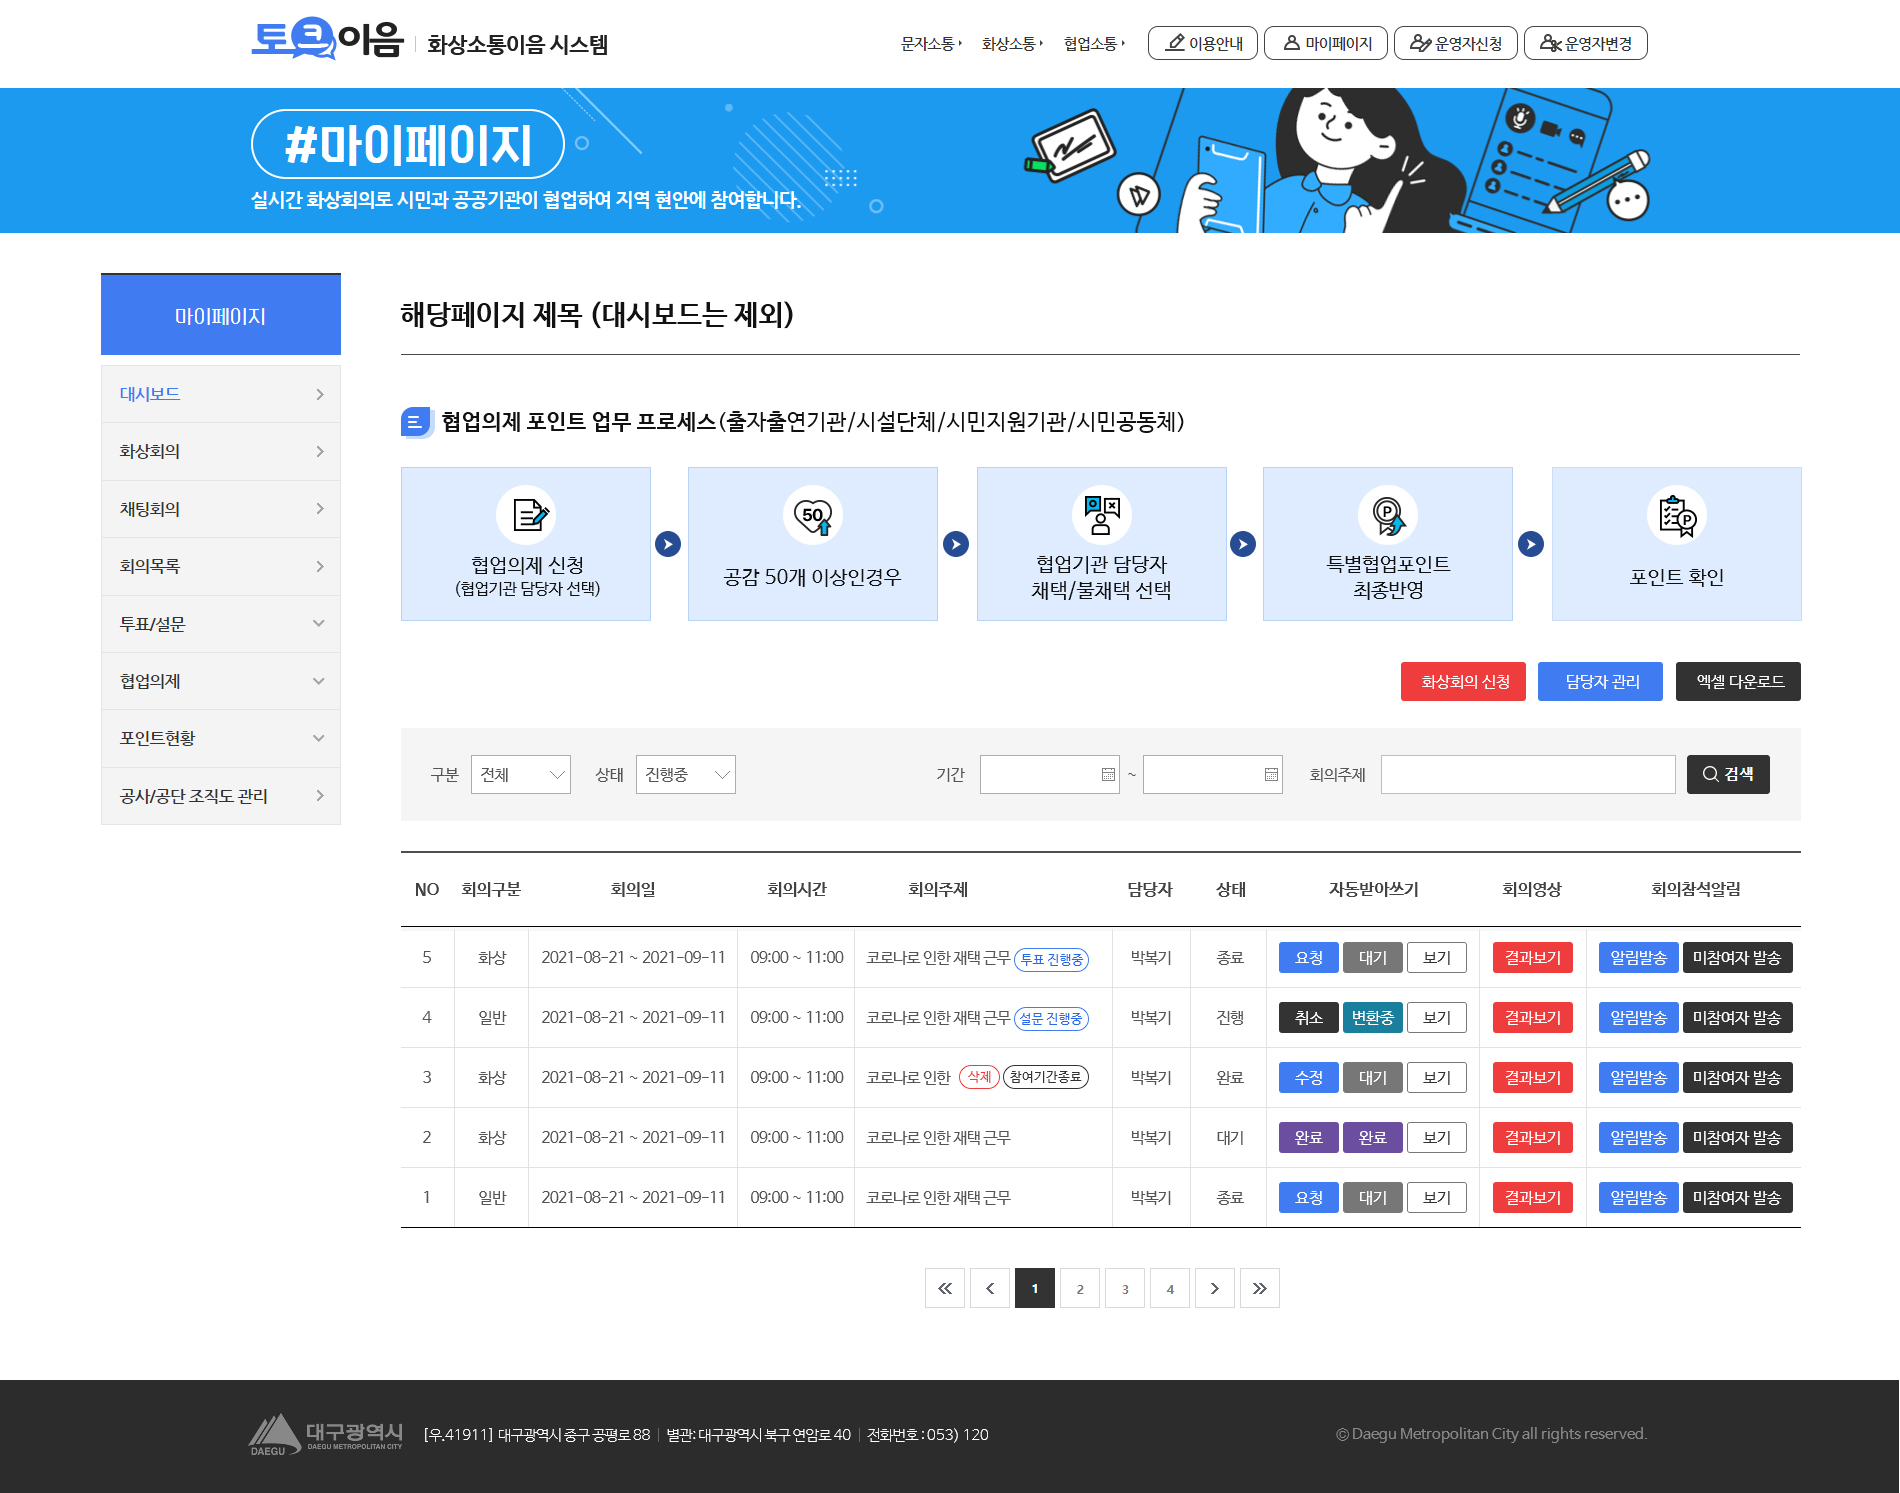Image resolution: width=1900 pixels, height=1493 pixels.
Task: Click the 협업의제 신청 document icon
Action: [525, 515]
